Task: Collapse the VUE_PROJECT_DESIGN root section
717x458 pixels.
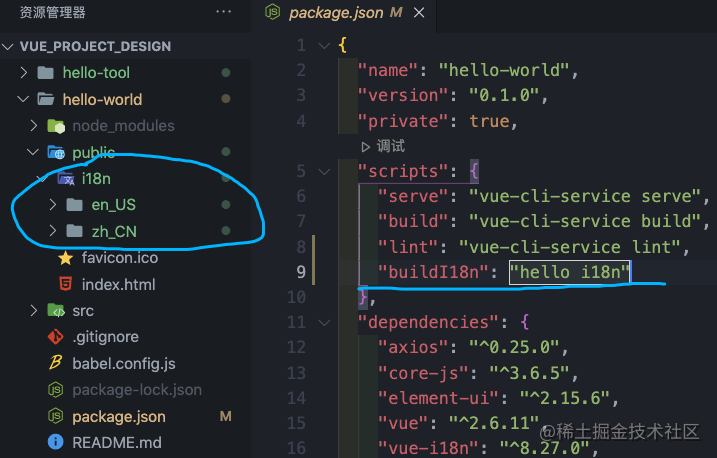Action: click(11, 46)
